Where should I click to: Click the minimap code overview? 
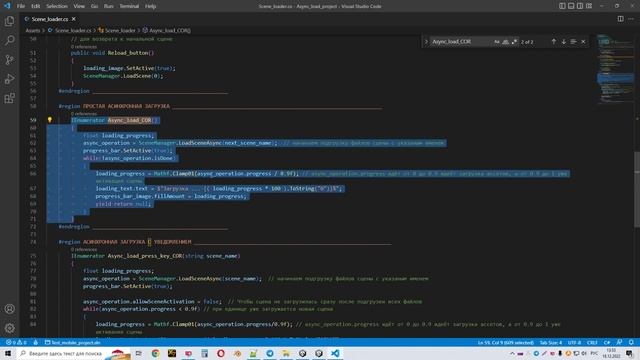coord(615,69)
